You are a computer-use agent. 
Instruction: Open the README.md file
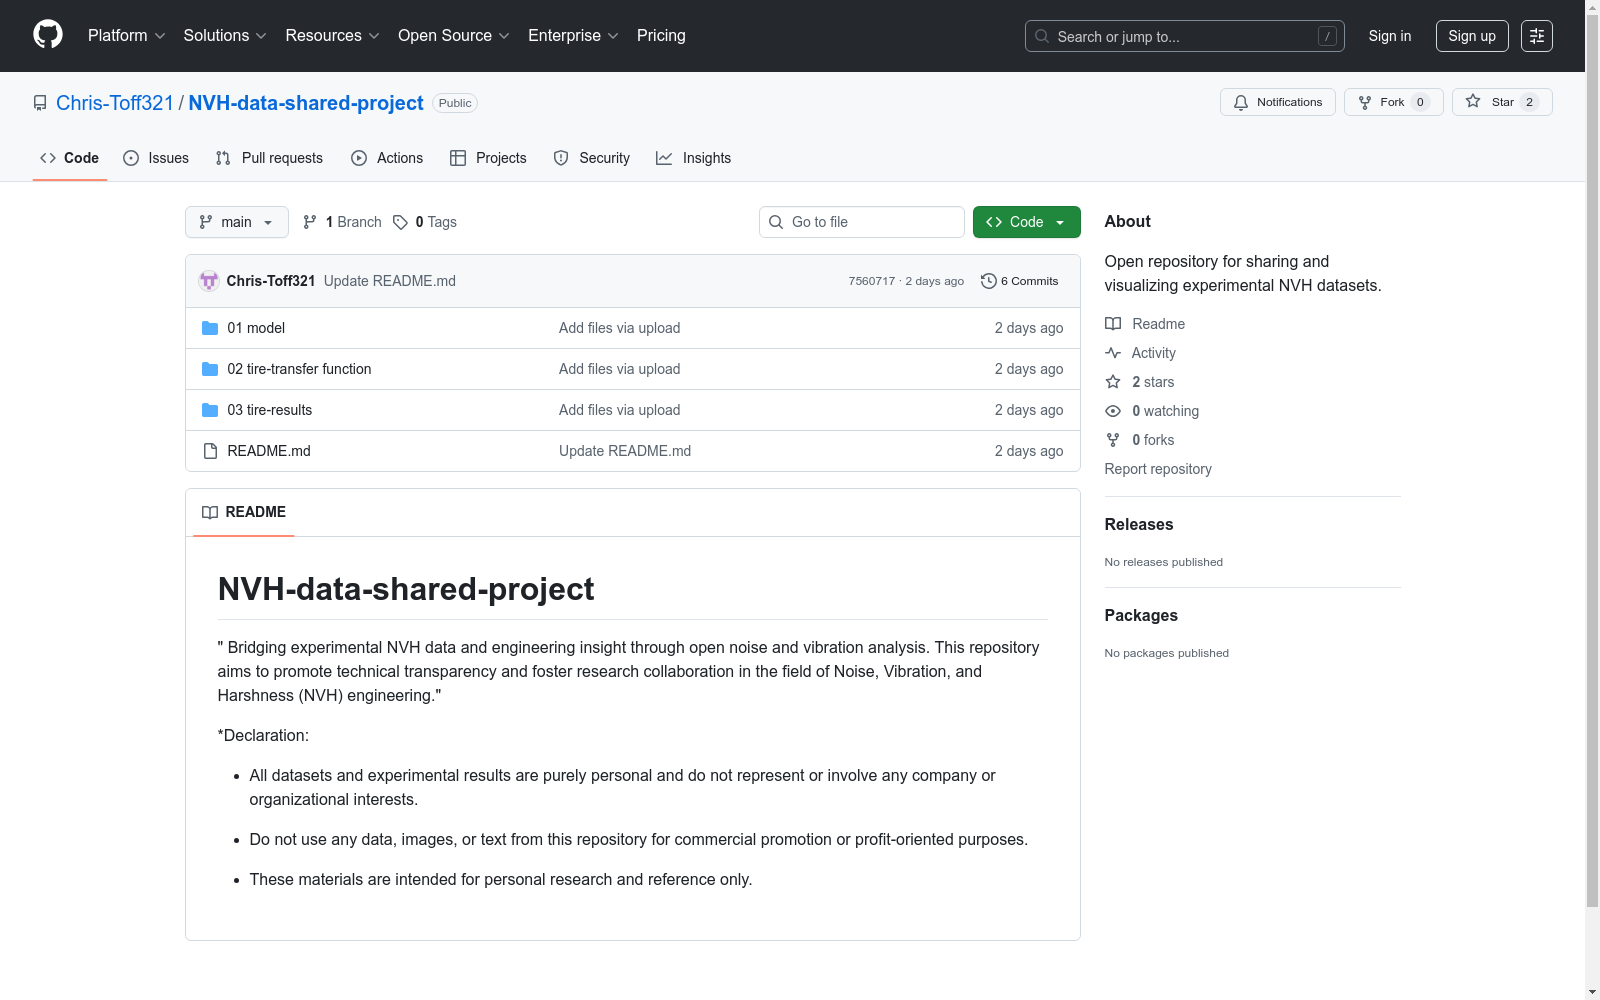click(x=269, y=451)
